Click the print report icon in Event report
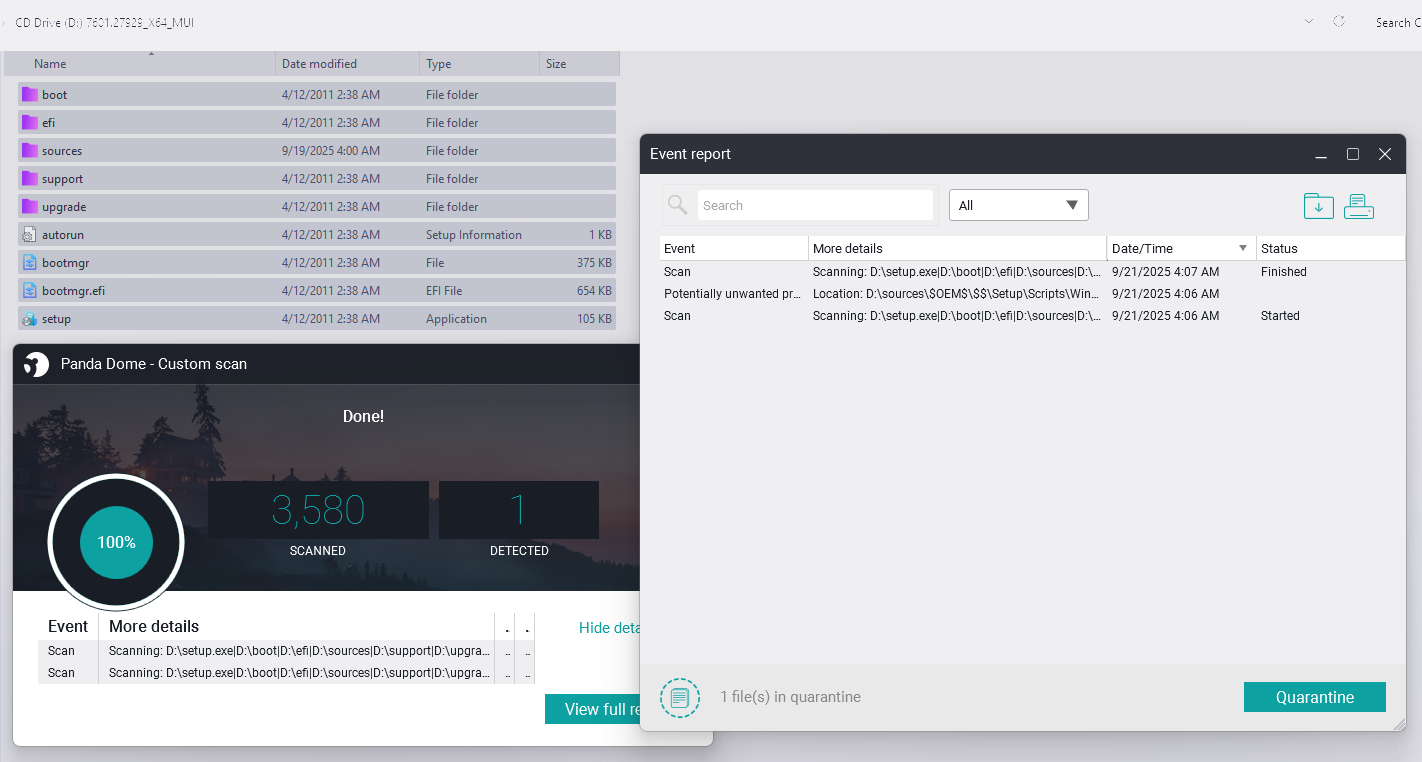1422x762 pixels. 1359,206
